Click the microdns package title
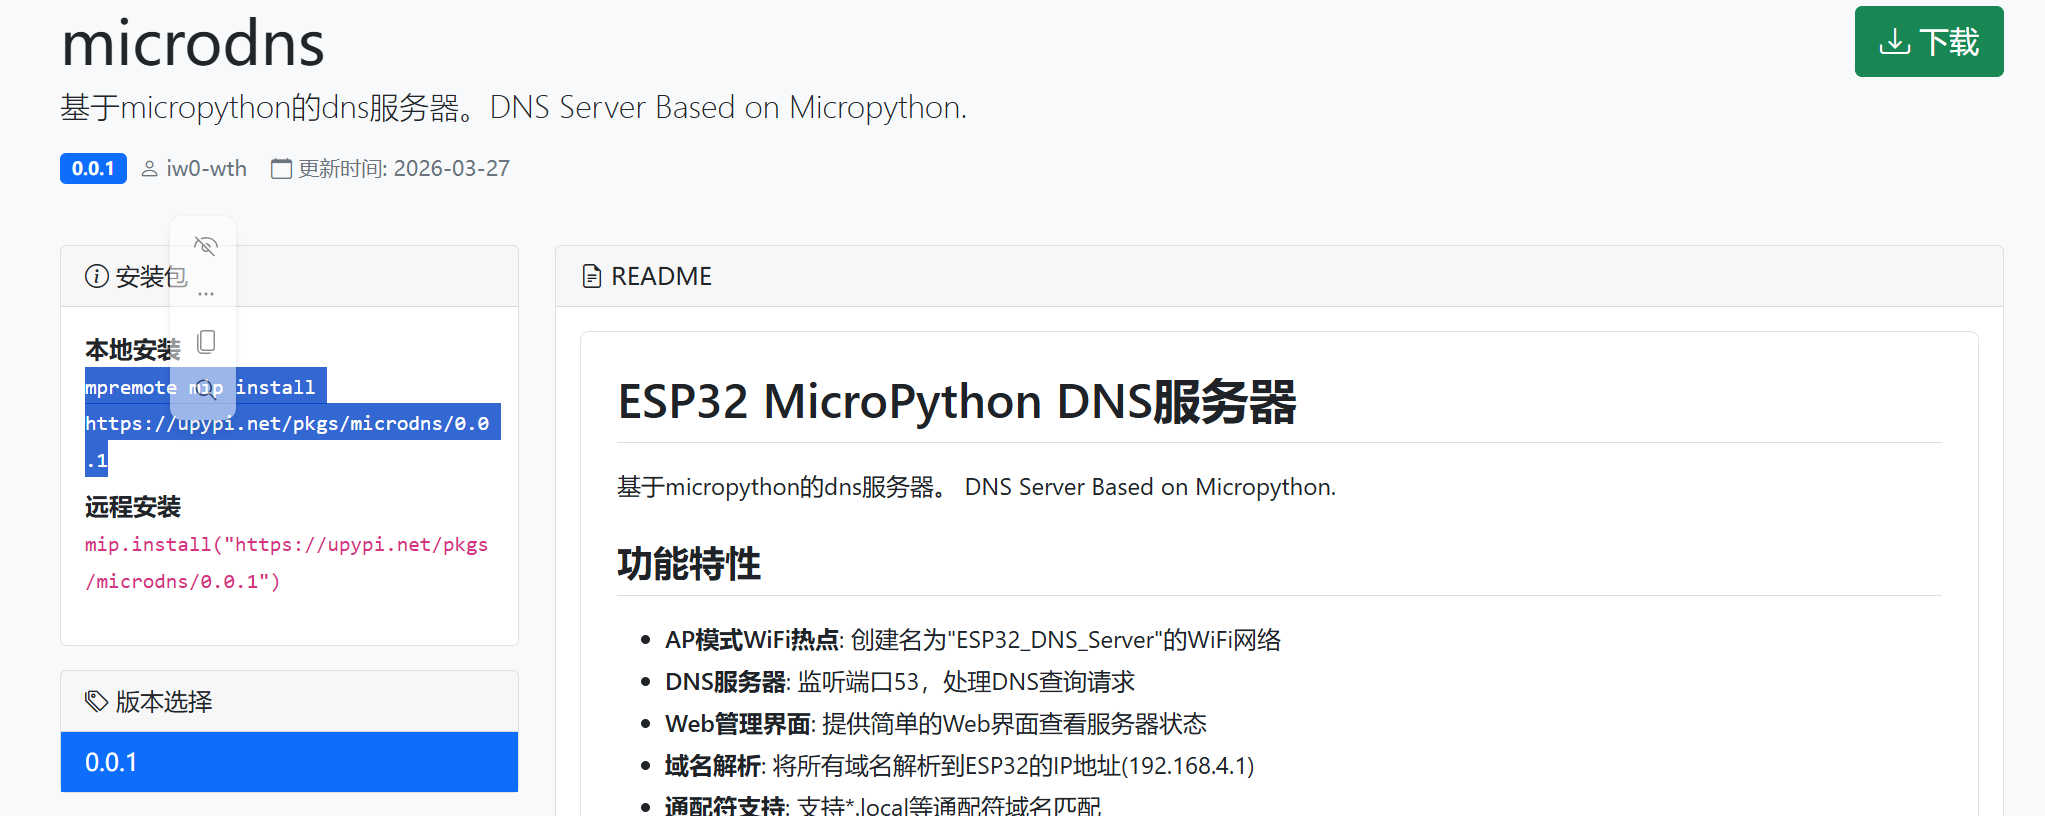The height and width of the screenshot is (816, 2045). [193, 44]
